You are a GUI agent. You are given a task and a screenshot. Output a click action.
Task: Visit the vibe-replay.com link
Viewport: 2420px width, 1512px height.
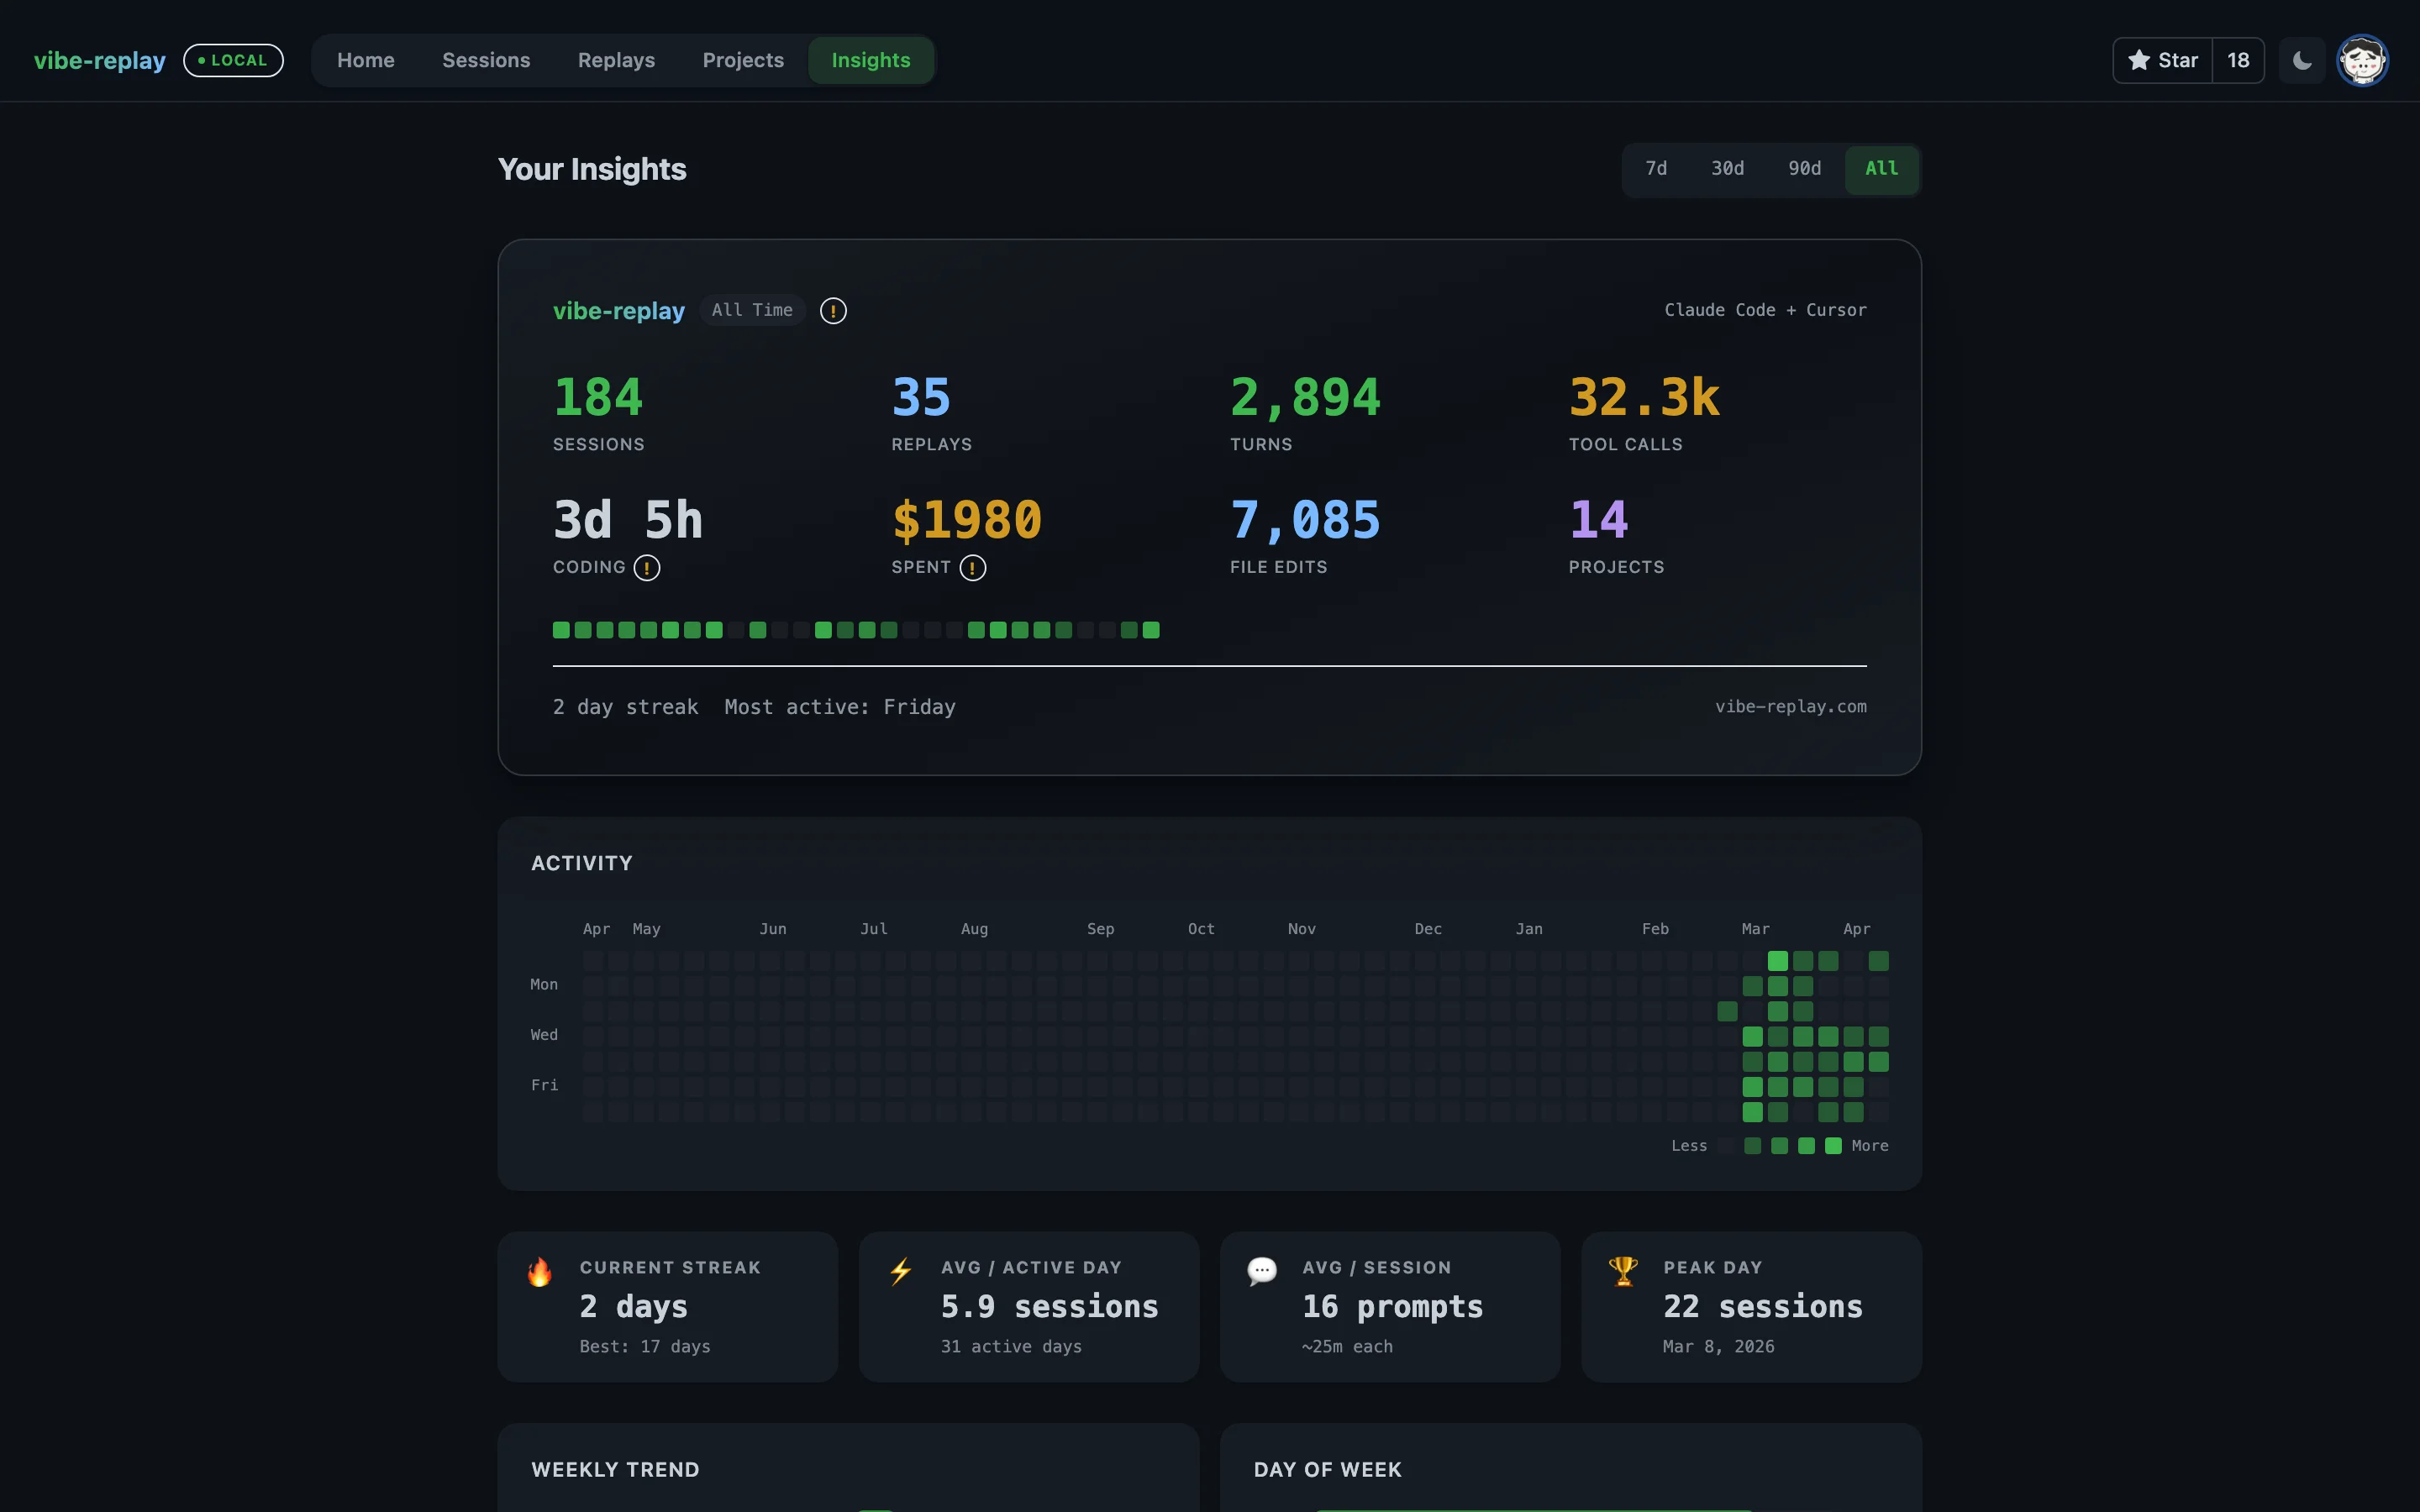coord(1789,706)
